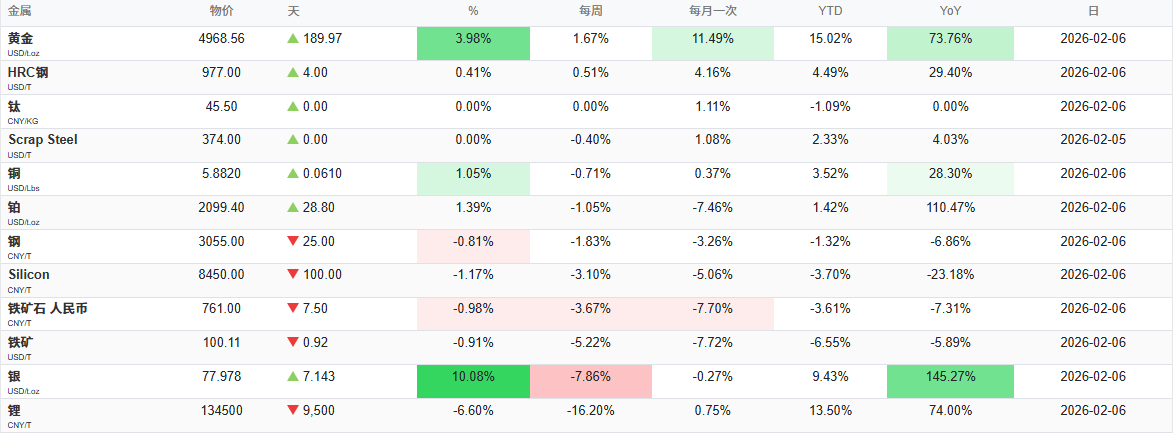Open the 锂 commodity link
The height and width of the screenshot is (435, 1173).
tap(14, 410)
